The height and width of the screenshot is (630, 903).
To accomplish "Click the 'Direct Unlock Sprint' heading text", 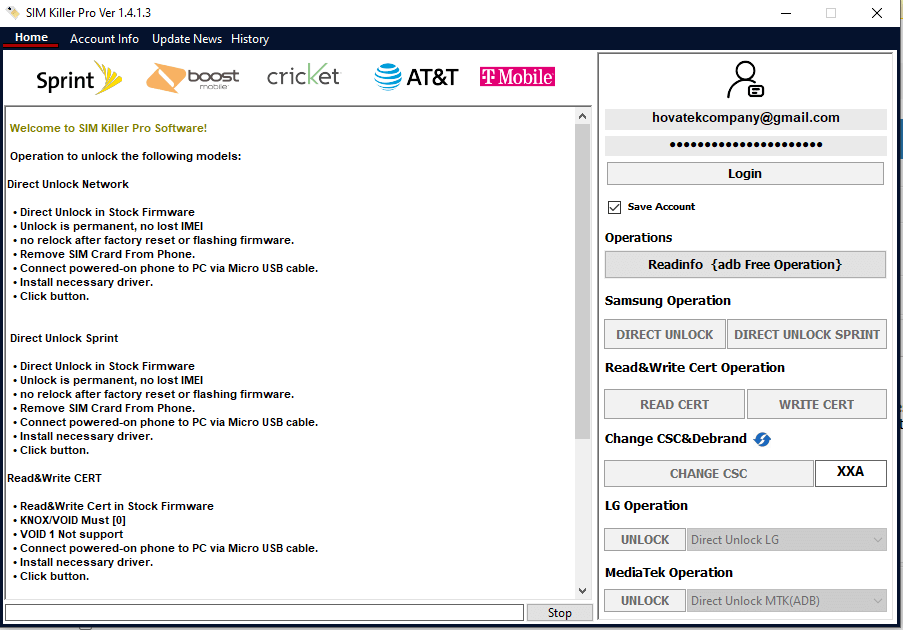I will point(64,338).
